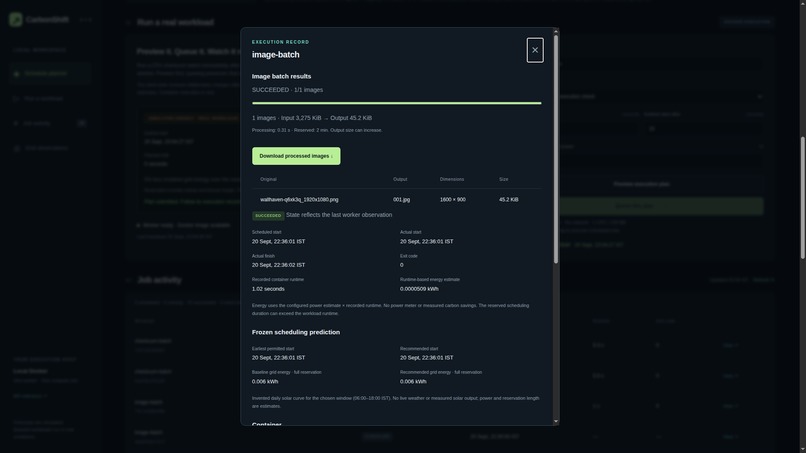The width and height of the screenshot is (806, 453).
Task: Click the Job activity heading in background page
Action: (159, 280)
